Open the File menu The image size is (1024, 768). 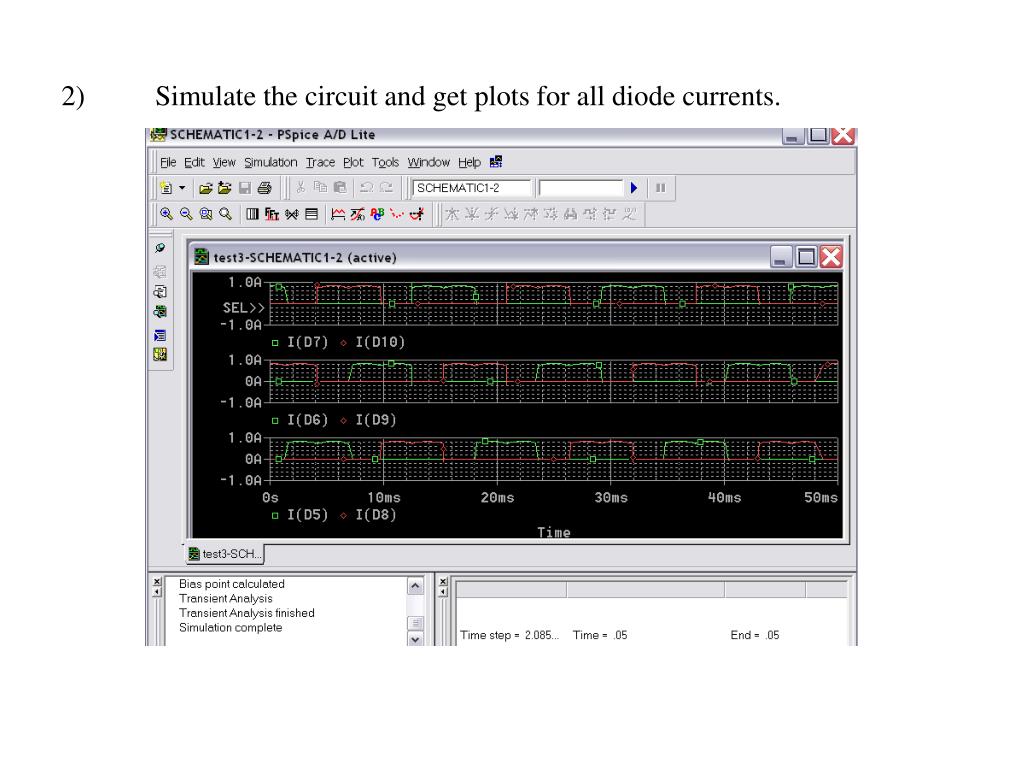(168, 163)
